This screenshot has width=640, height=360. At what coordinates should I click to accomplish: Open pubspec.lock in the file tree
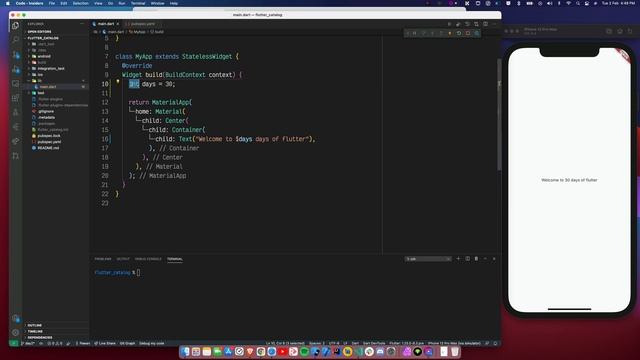click(x=49, y=136)
